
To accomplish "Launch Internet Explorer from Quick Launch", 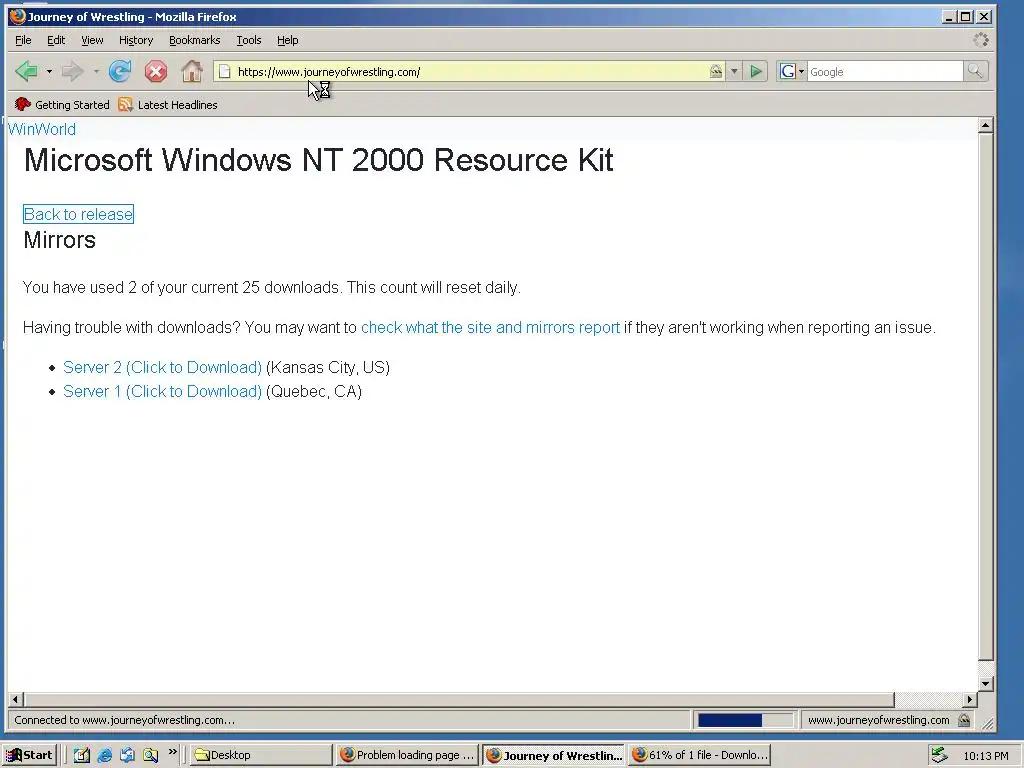I will (x=104, y=755).
